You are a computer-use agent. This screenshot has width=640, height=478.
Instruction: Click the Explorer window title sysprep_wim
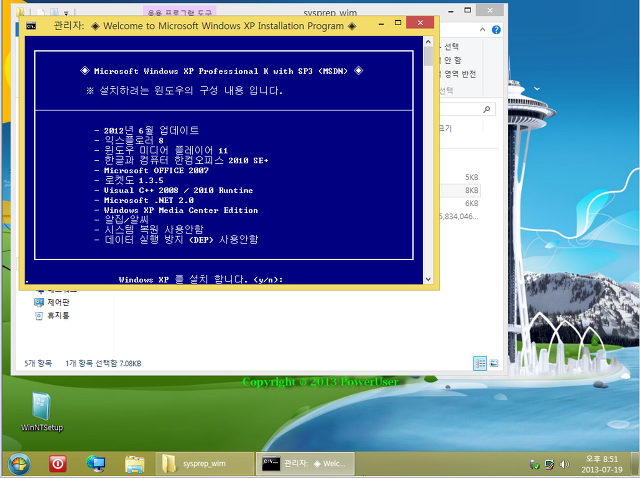click(330, 12)
